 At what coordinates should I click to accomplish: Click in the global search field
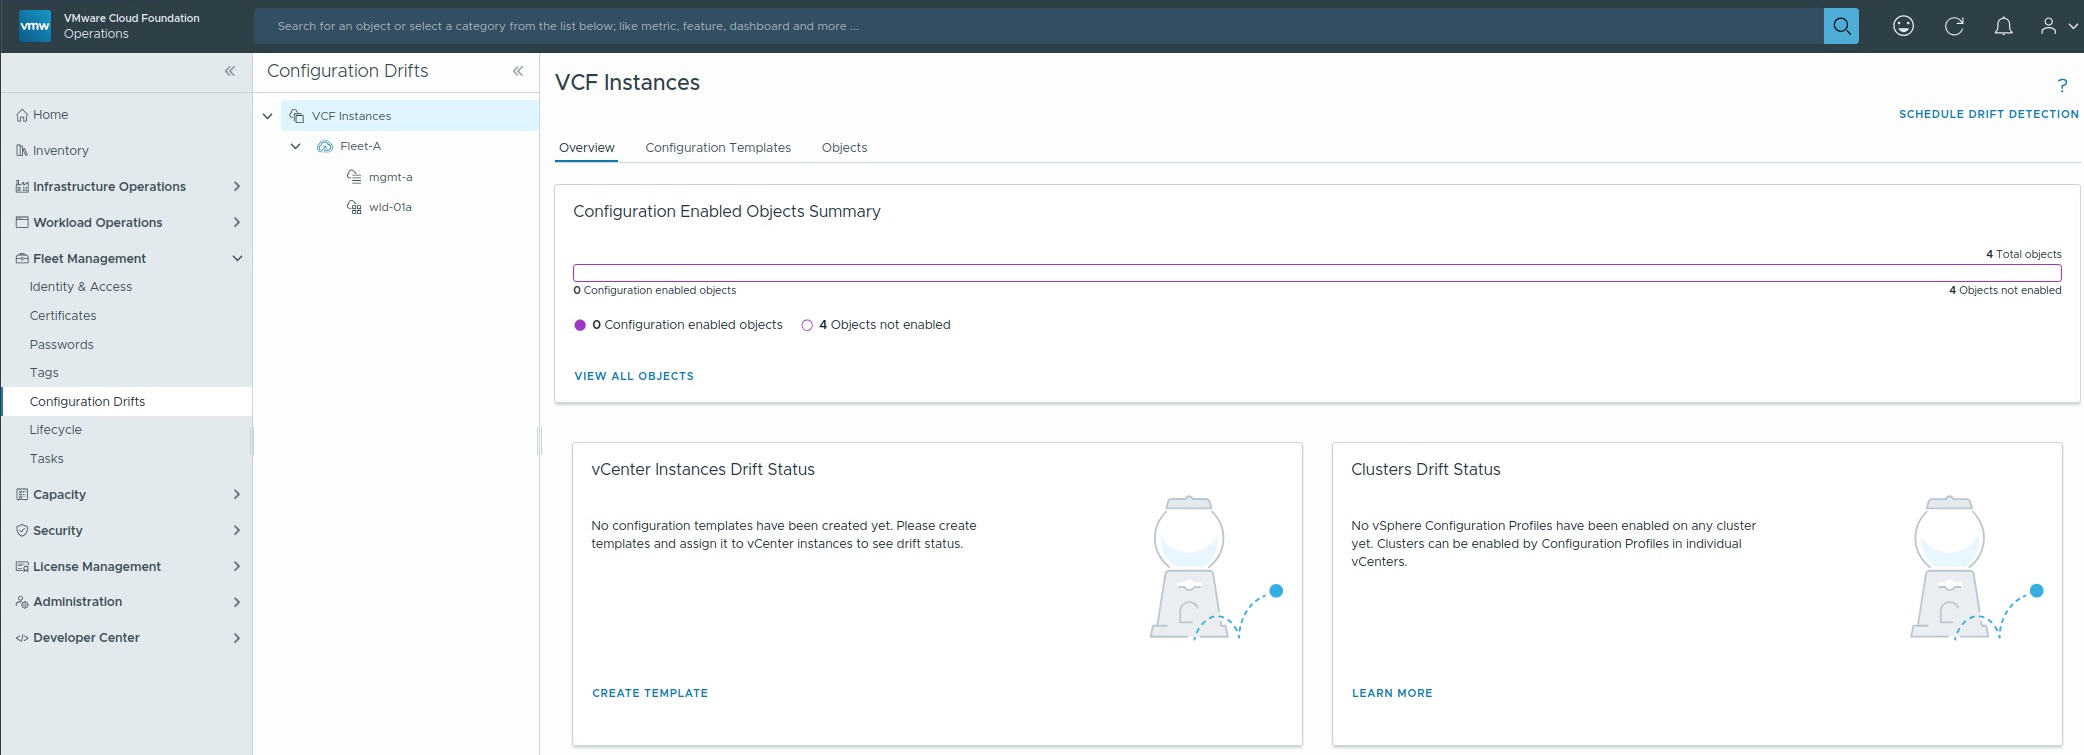tap(1040, 26)
